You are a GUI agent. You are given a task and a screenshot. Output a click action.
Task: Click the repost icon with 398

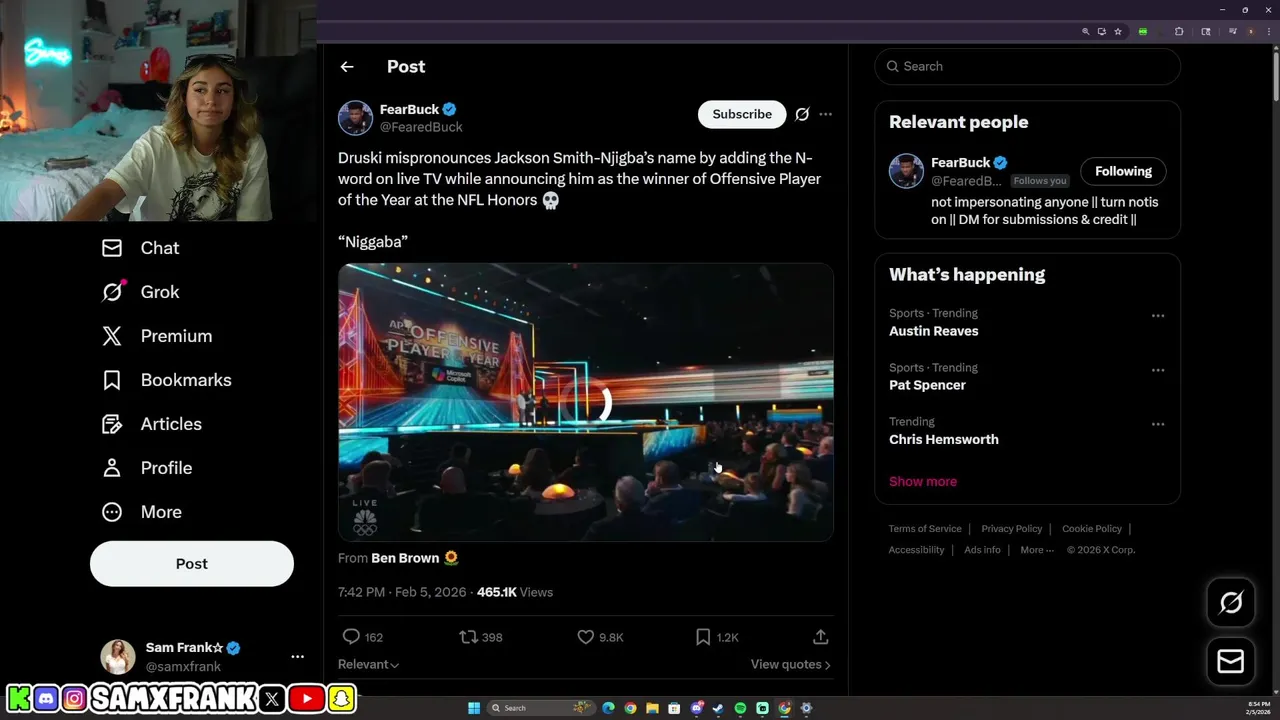(468, 637)
